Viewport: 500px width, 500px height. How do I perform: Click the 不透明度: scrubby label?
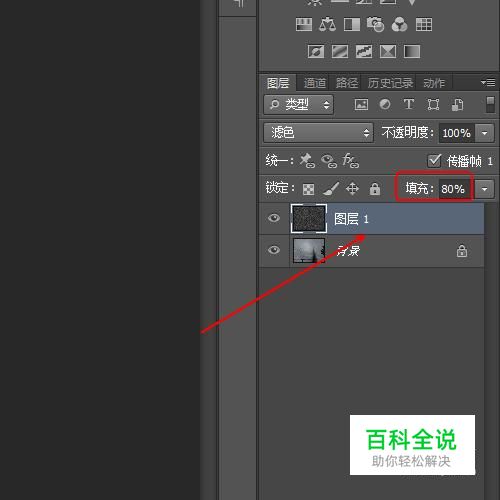coord(408,133)
